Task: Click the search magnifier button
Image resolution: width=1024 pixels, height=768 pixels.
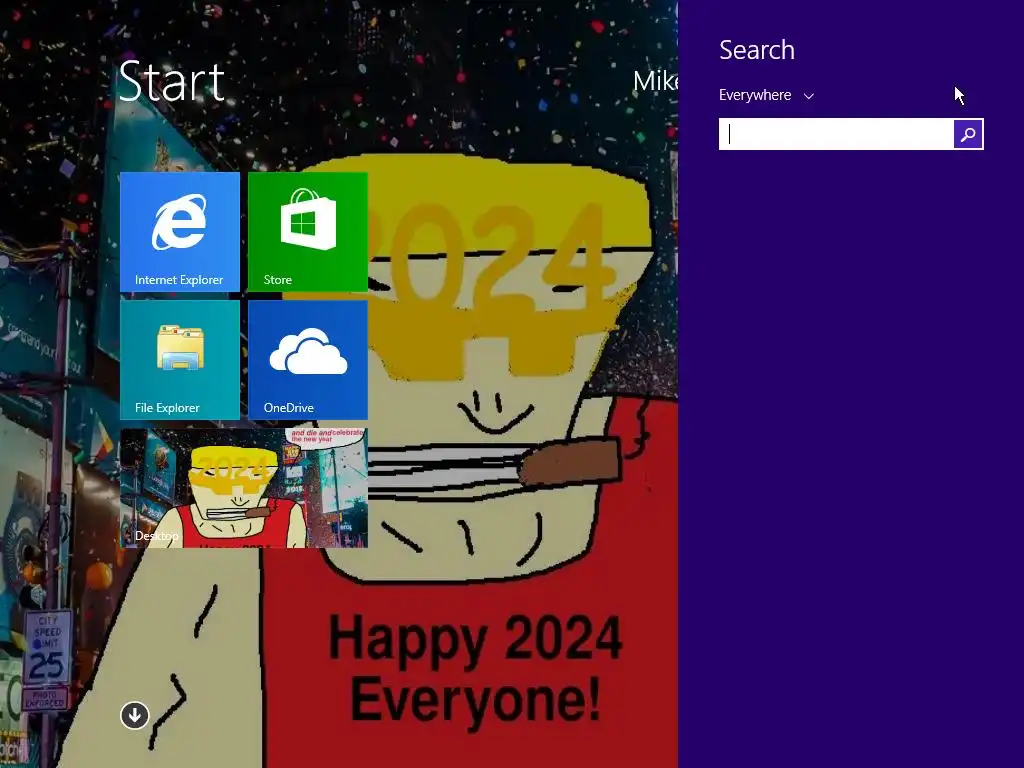Action: (968, 134)
